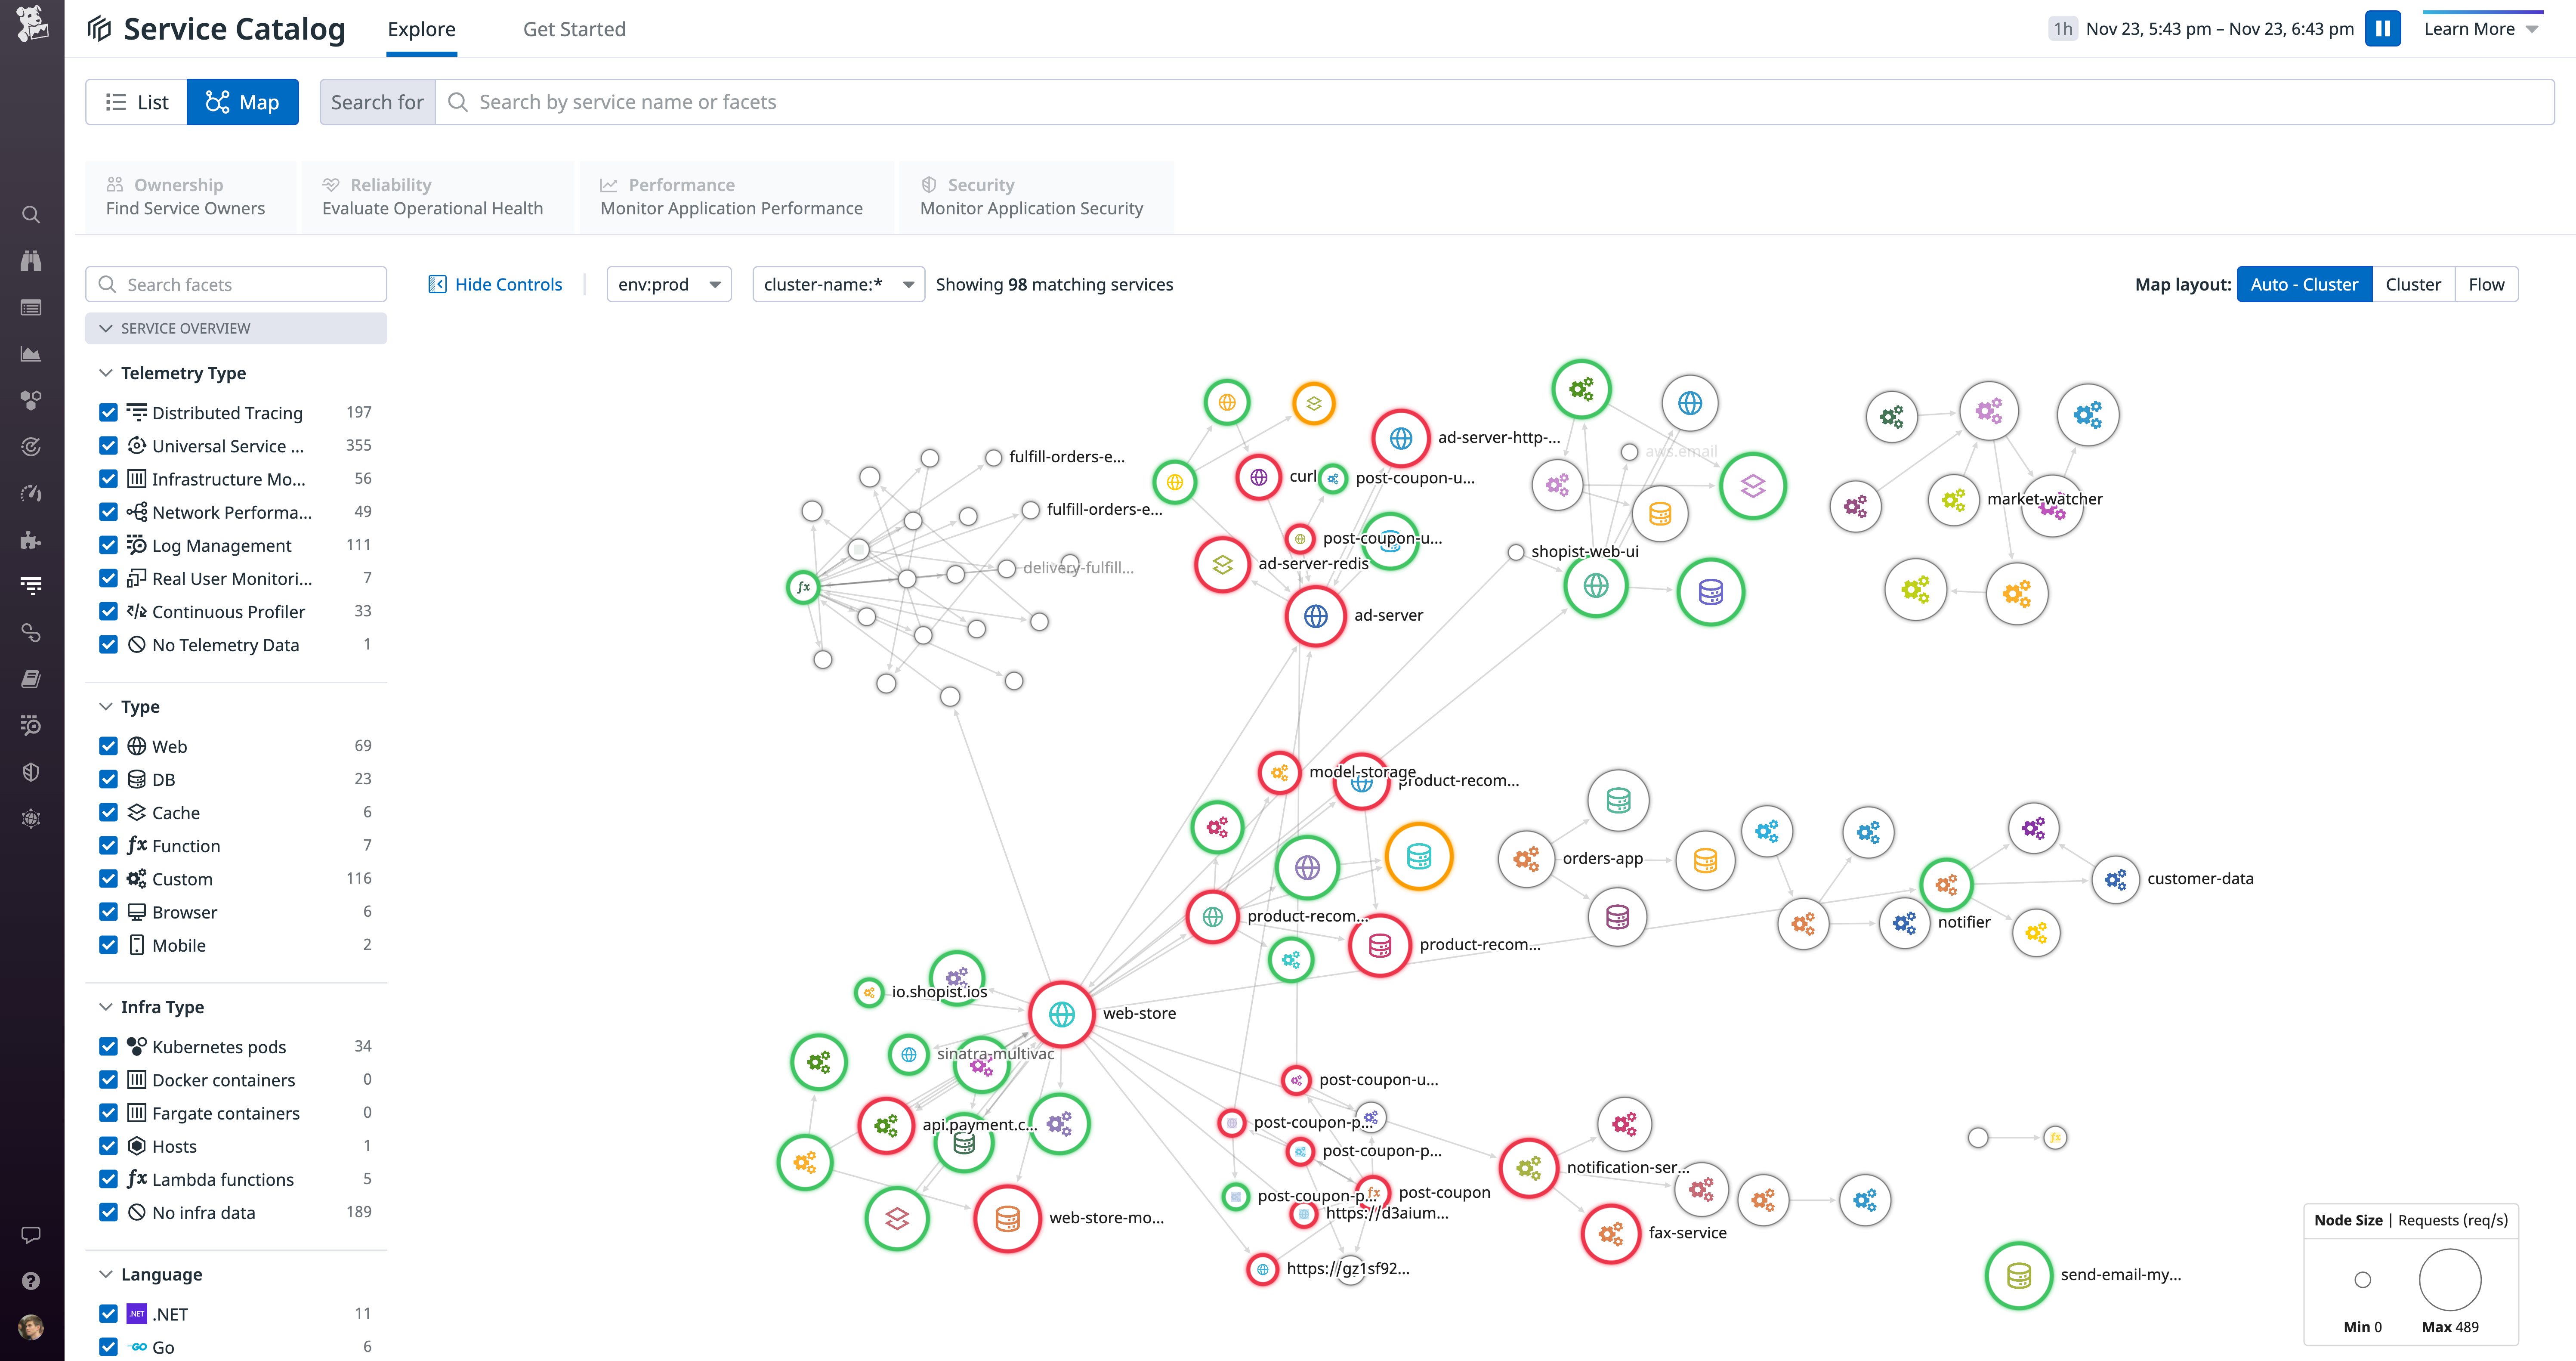This screenshot has height=1361, width=2576.
Task: Open the Logs filter sidebar icon
Action: (x=31, y=585)
